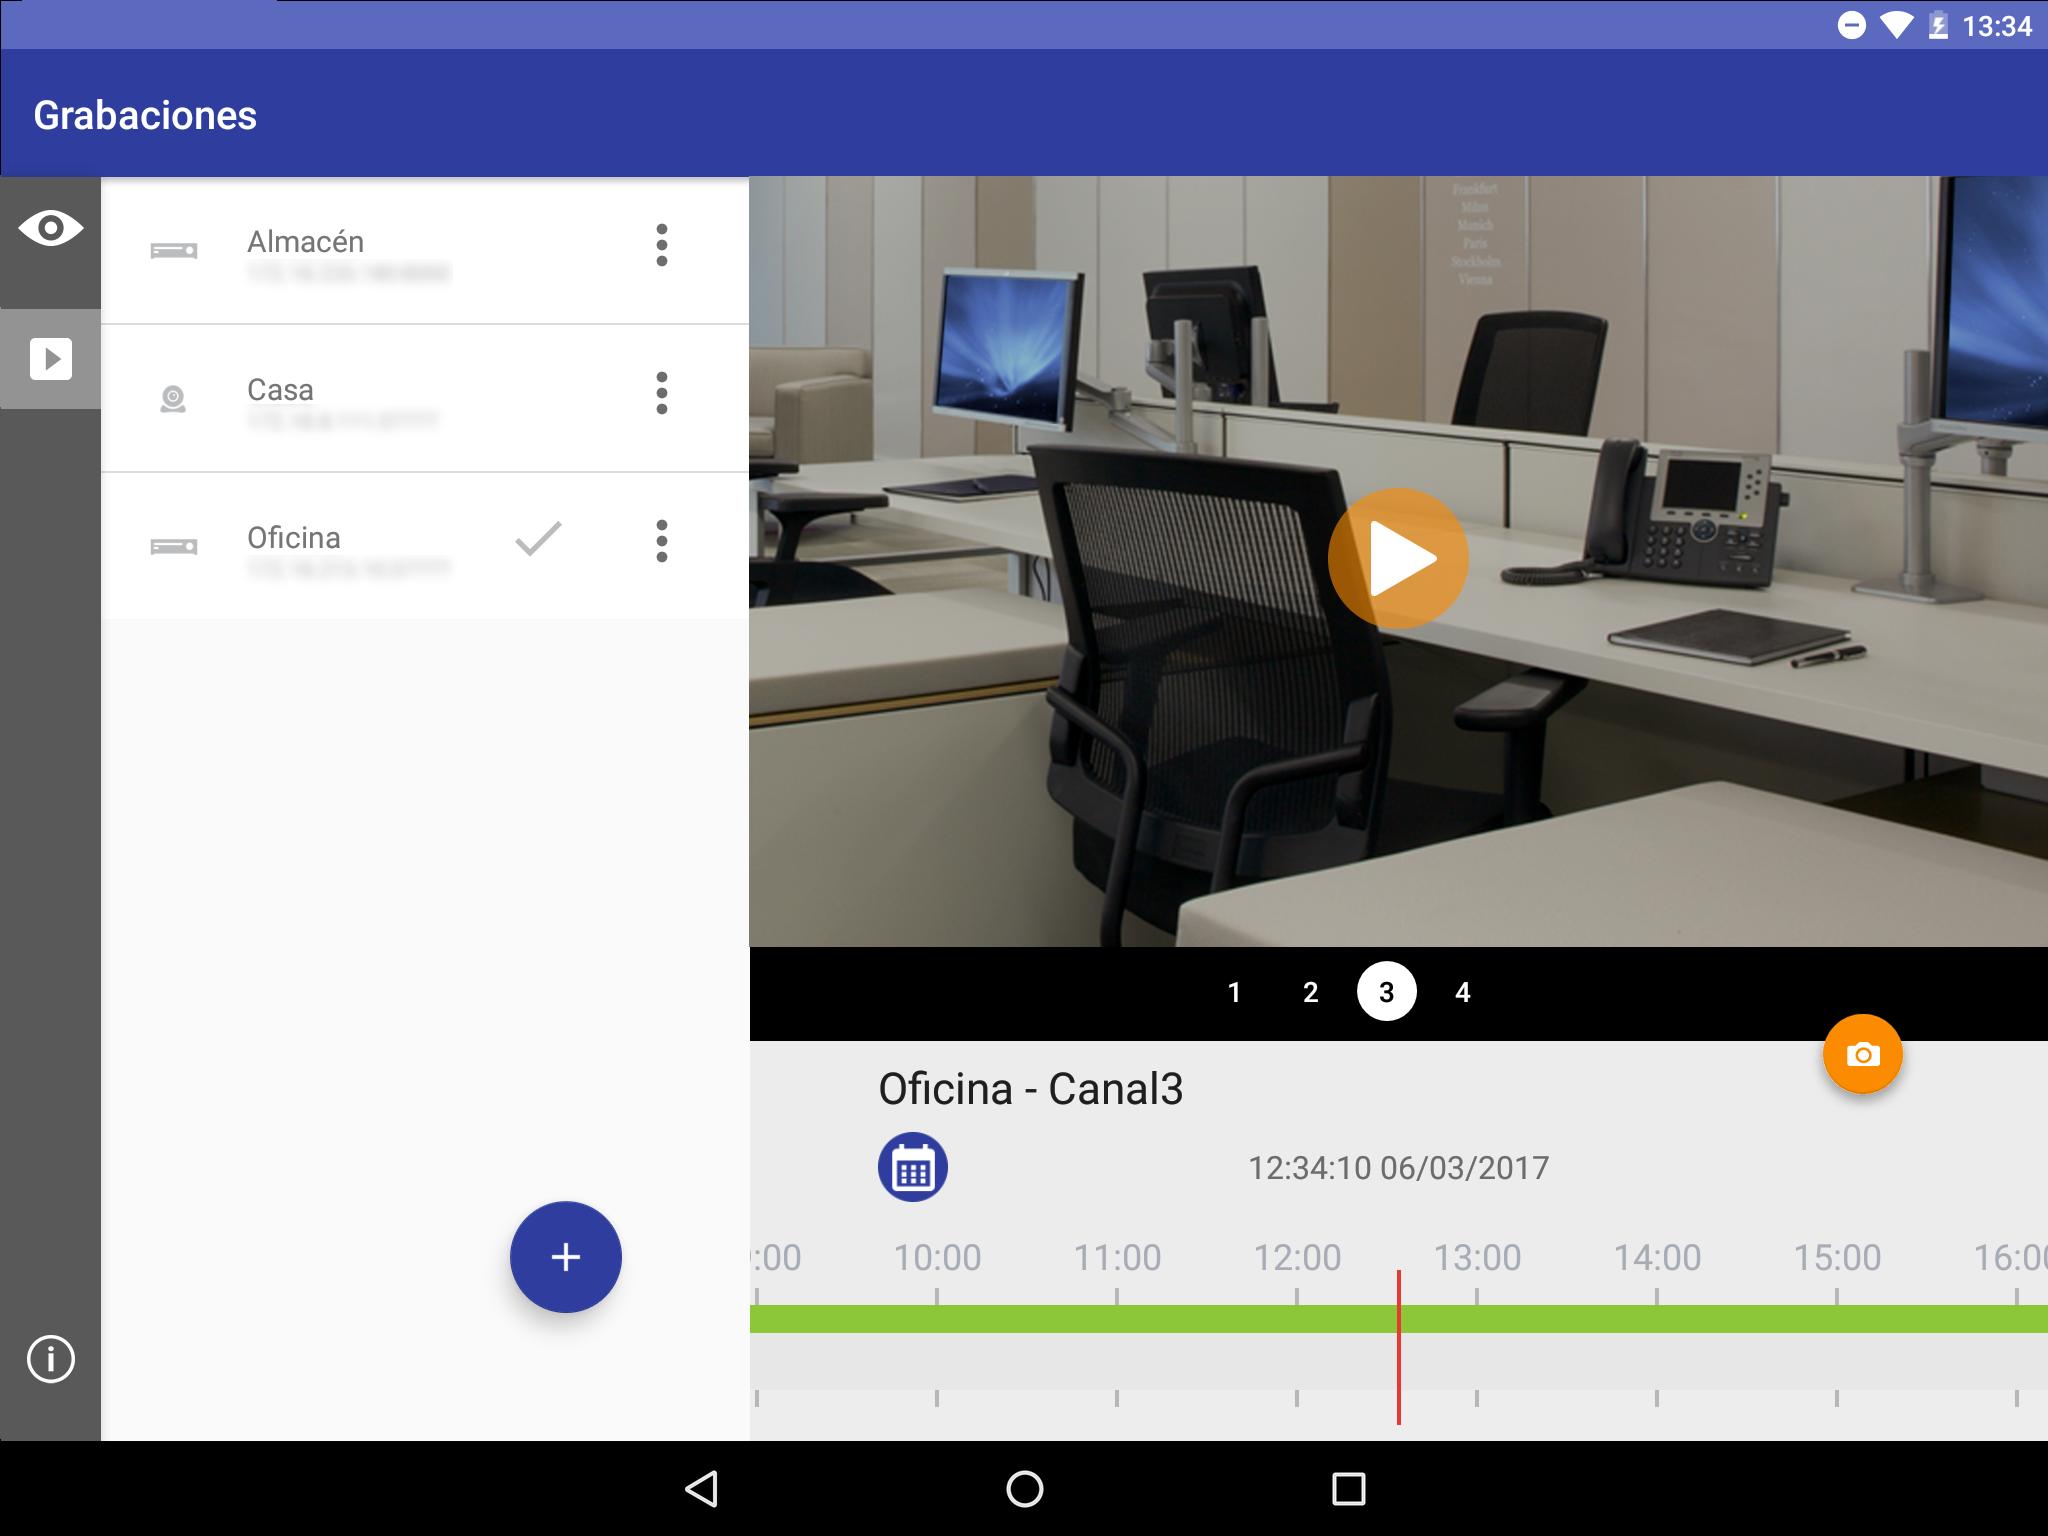Click timeline at 15:00 label

(x=1837, y=1257)
